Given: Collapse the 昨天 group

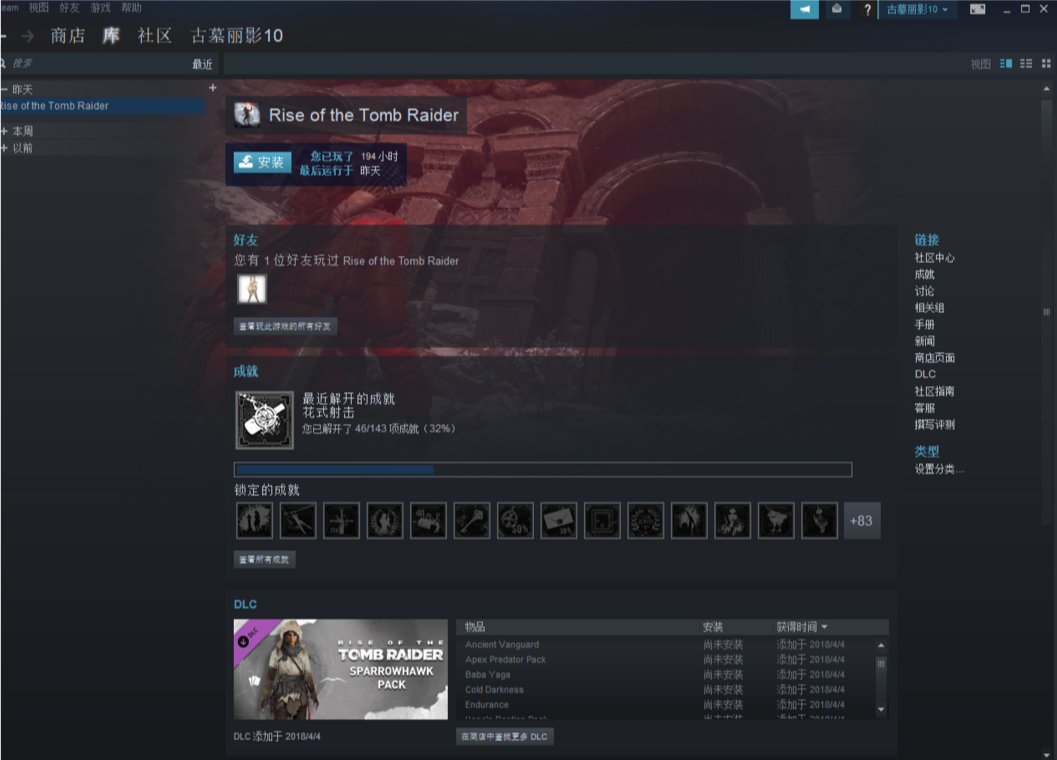Looking at the screenshot, I should point(5,89).
